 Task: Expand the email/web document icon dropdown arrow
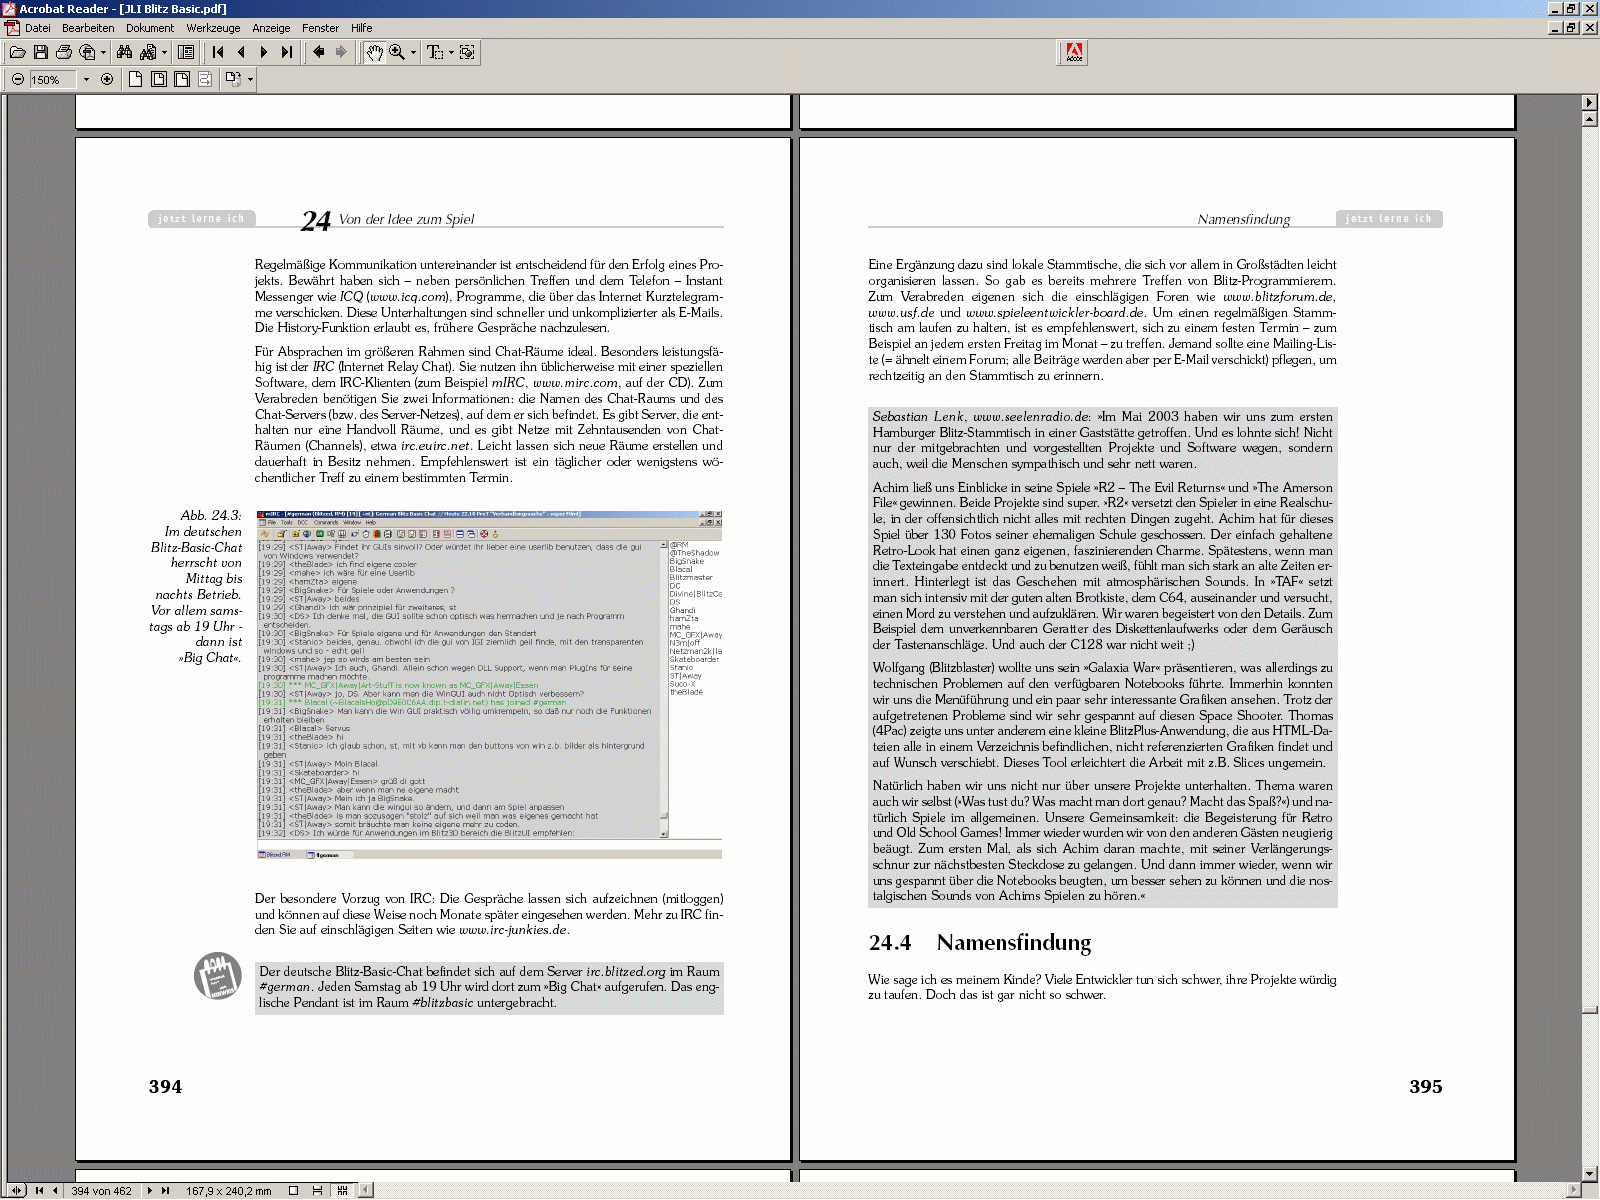click(x=103, y=52)
